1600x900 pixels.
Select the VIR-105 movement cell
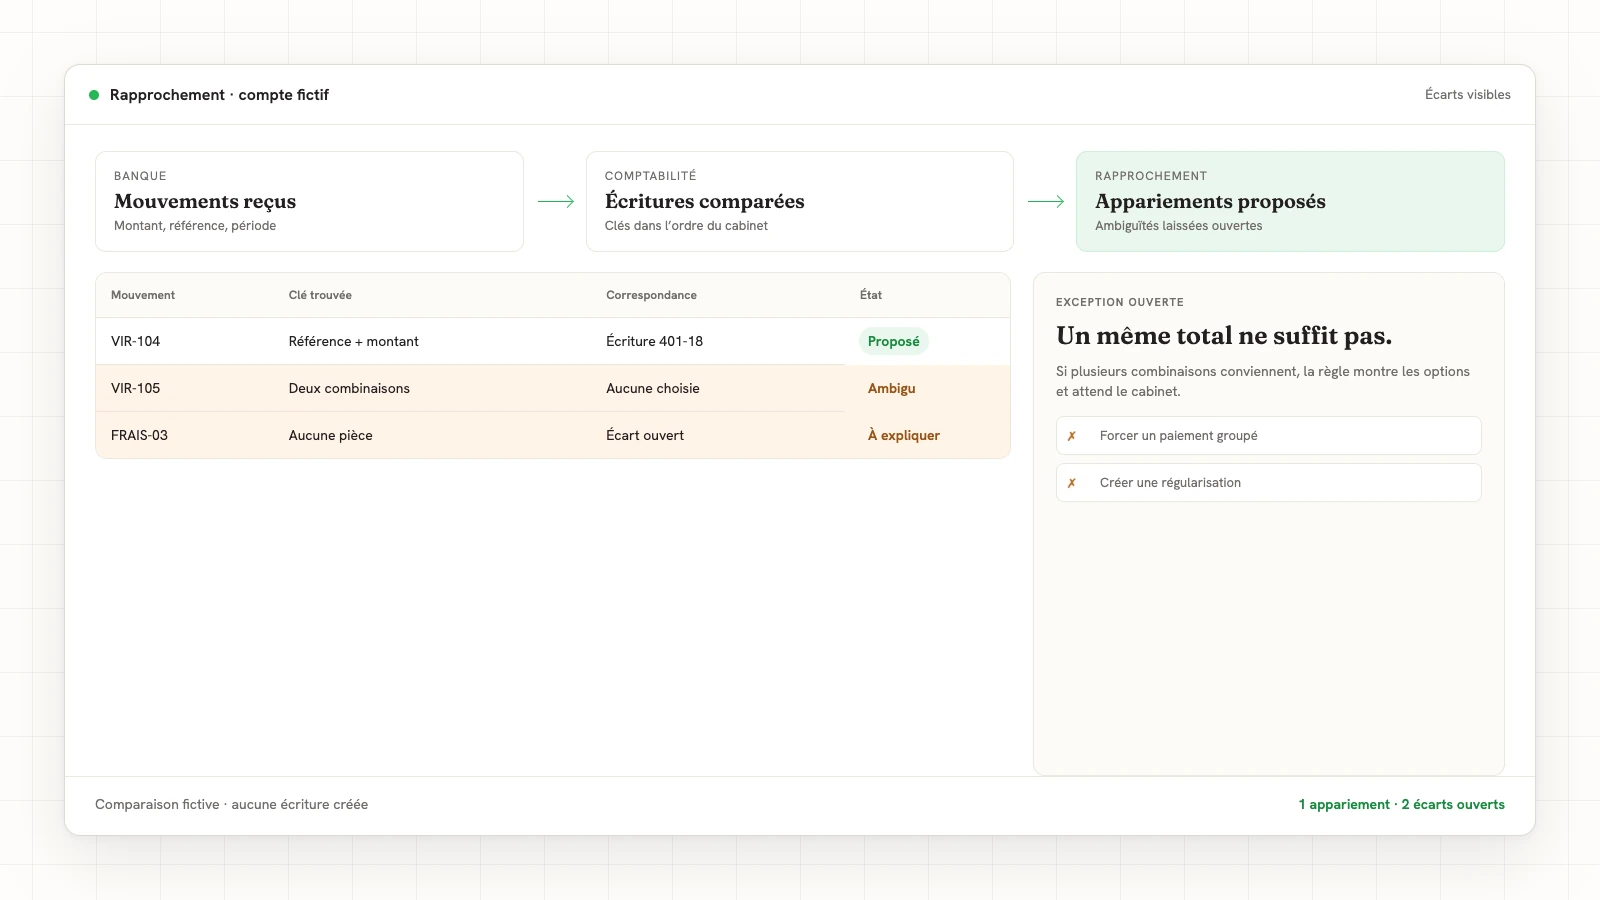coord(135,388)
